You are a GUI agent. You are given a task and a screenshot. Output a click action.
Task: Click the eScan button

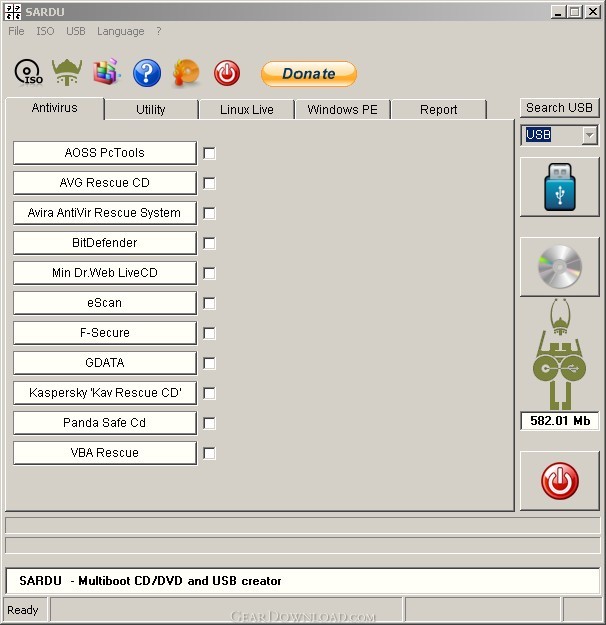pos(105,303)
